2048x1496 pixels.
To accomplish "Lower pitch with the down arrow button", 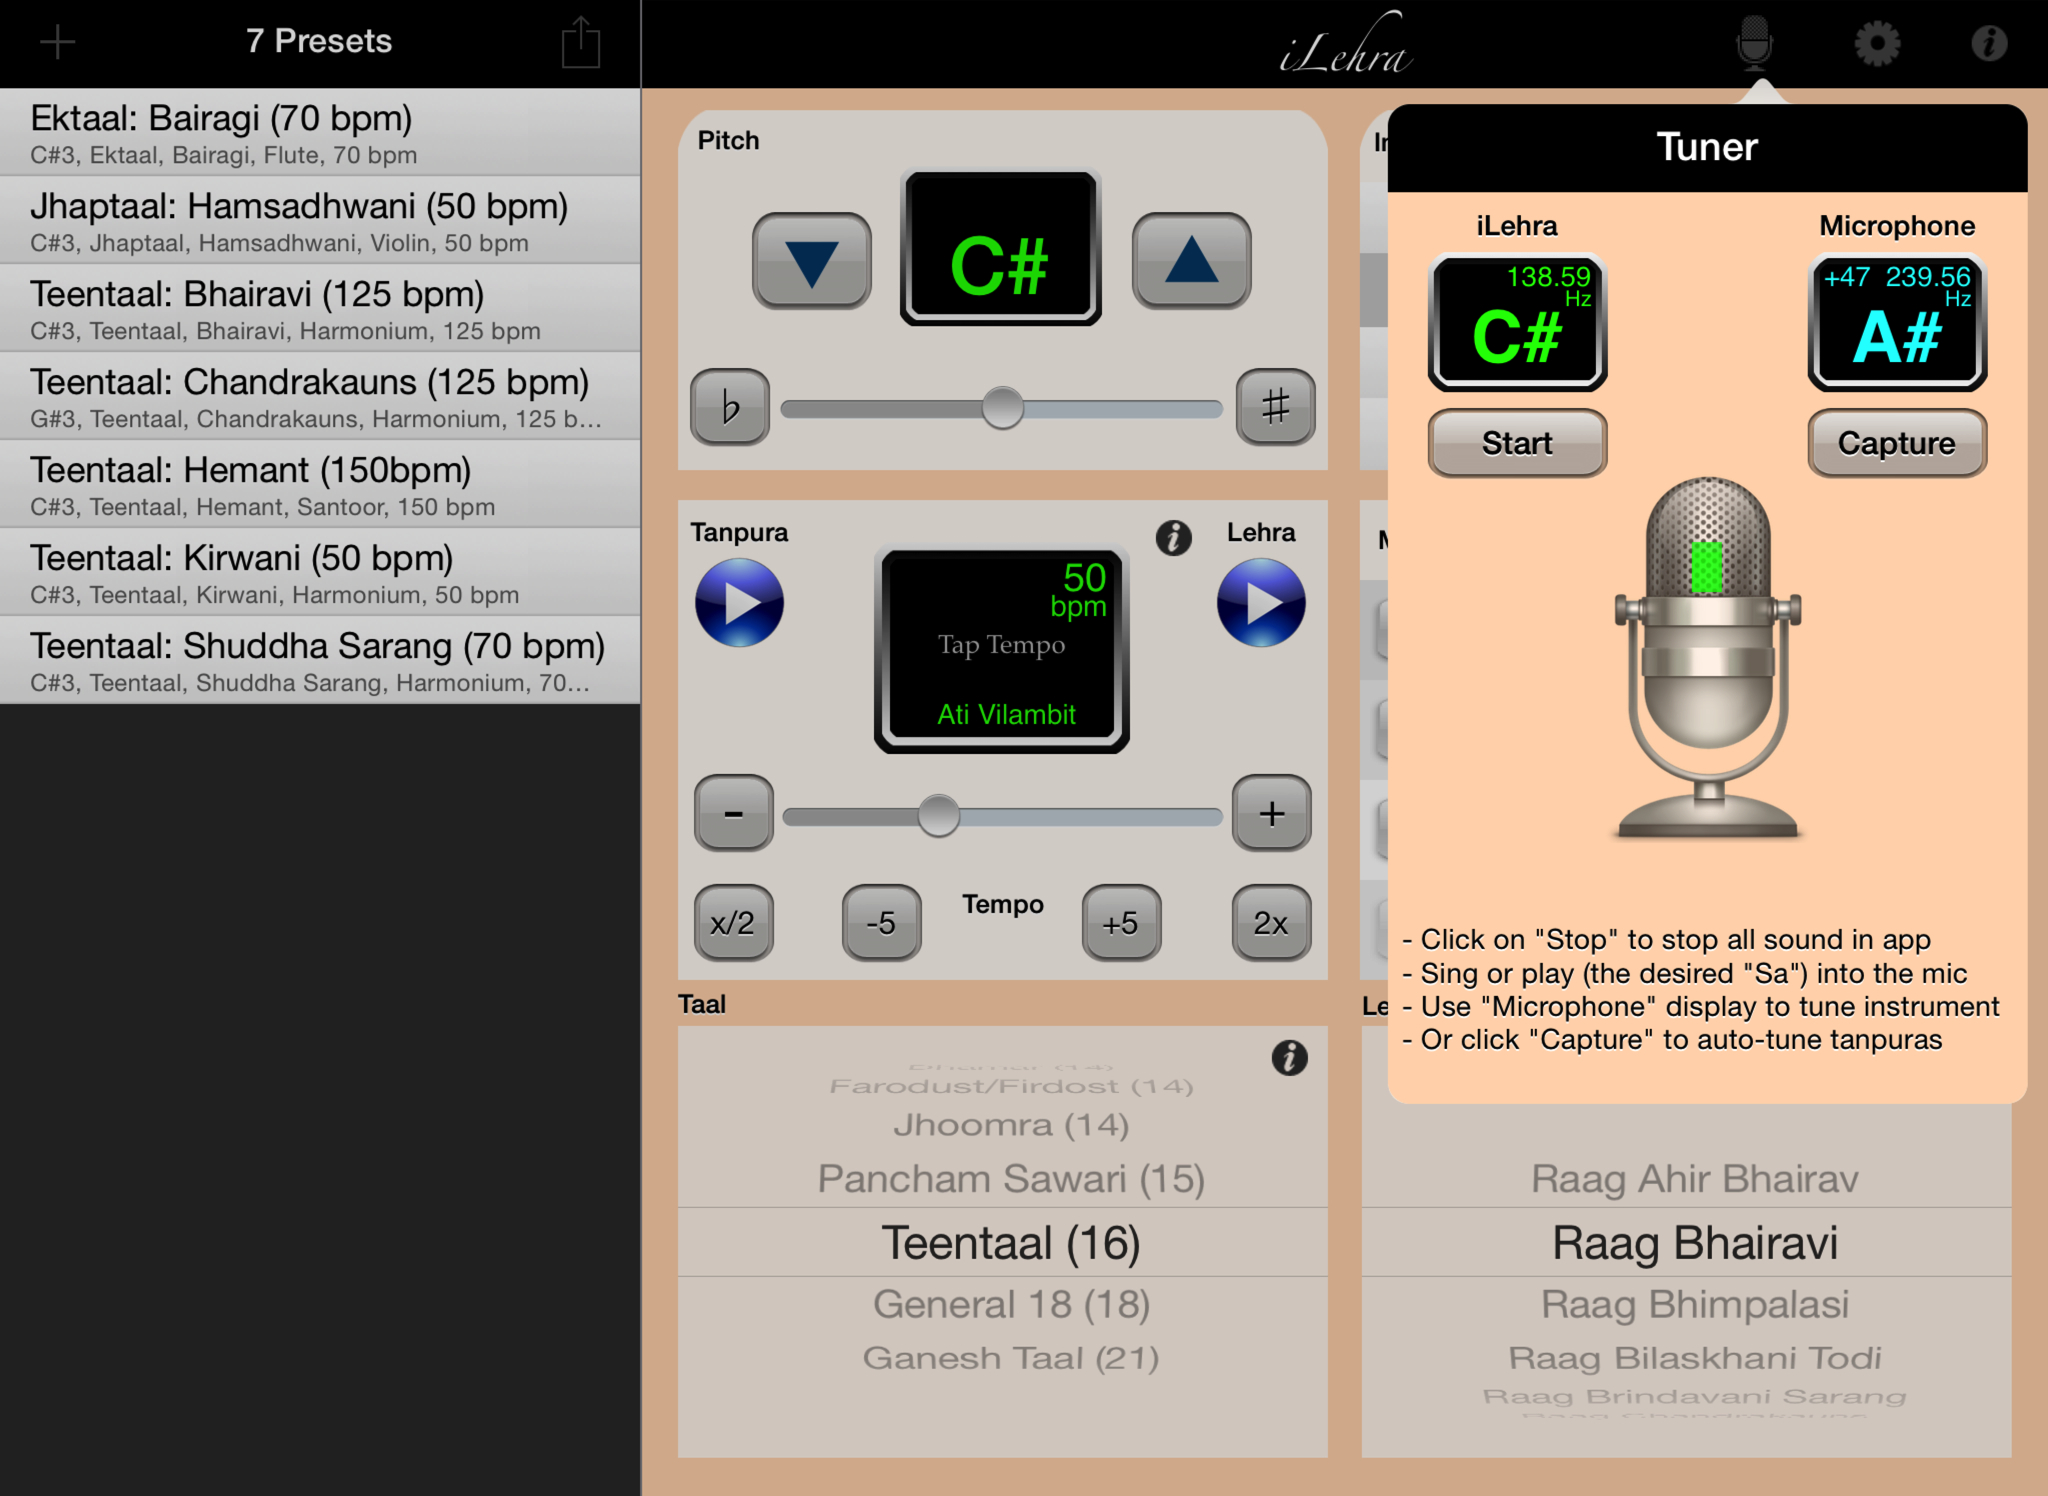I will click(x=811, y=261).
